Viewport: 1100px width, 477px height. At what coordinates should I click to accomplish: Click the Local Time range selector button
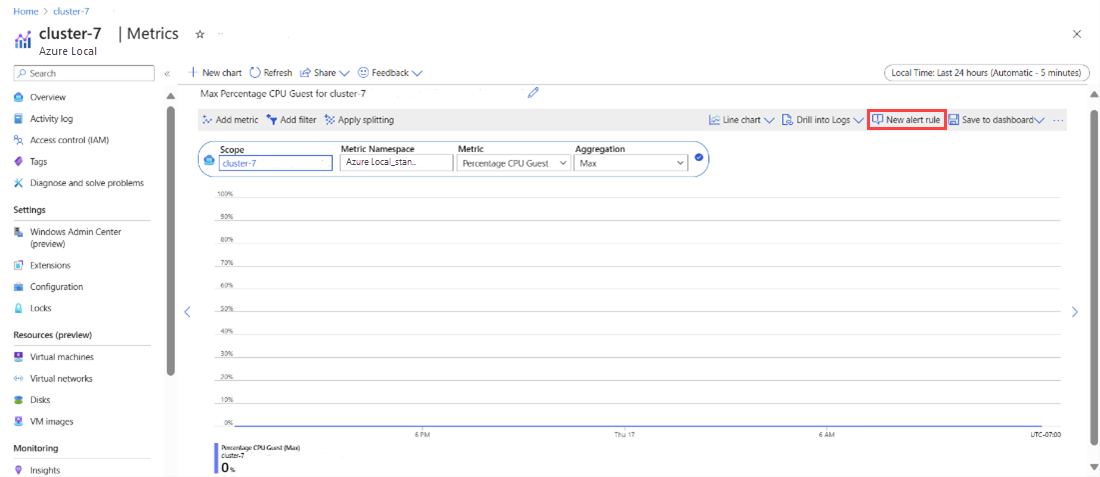pos(984,73)
